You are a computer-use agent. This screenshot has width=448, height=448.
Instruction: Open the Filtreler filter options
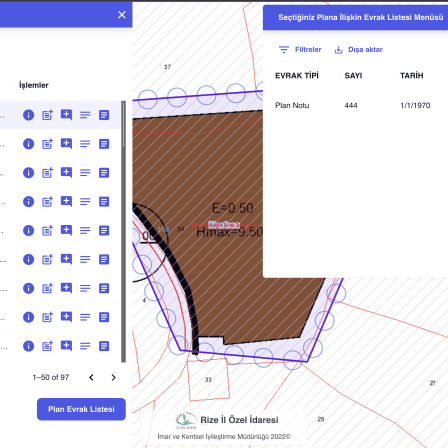click(x=300, y=50)
